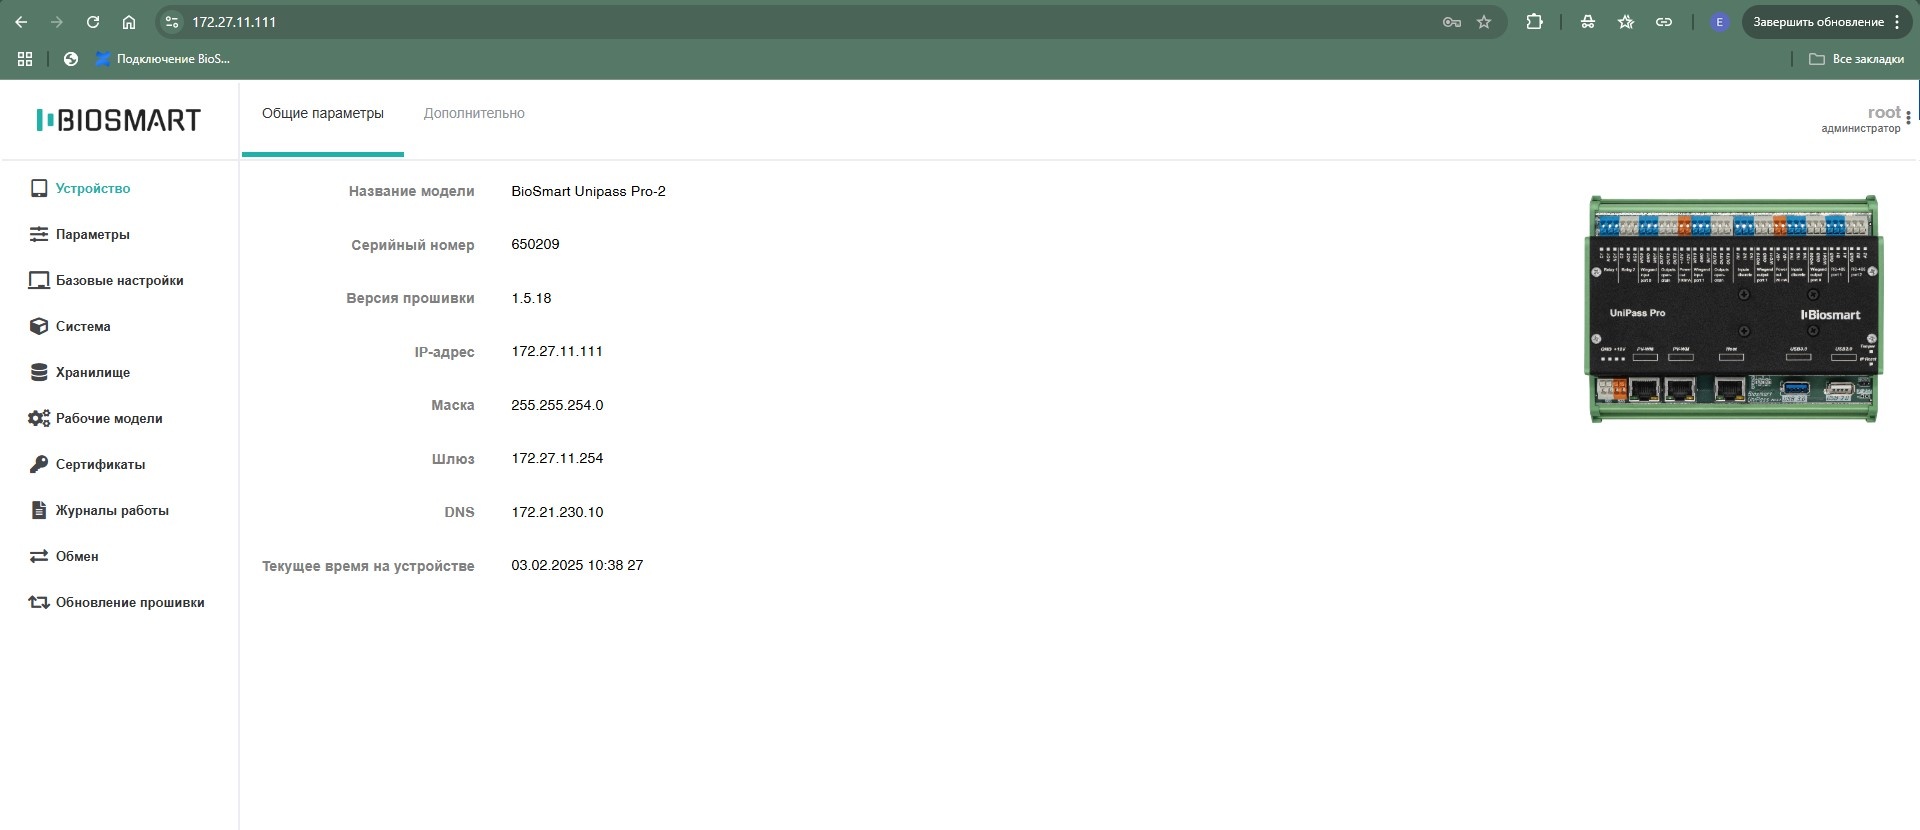The image size is (1920, 830).
Task: Click the Текущее время на устройстве label
Action: click(368, 566)
